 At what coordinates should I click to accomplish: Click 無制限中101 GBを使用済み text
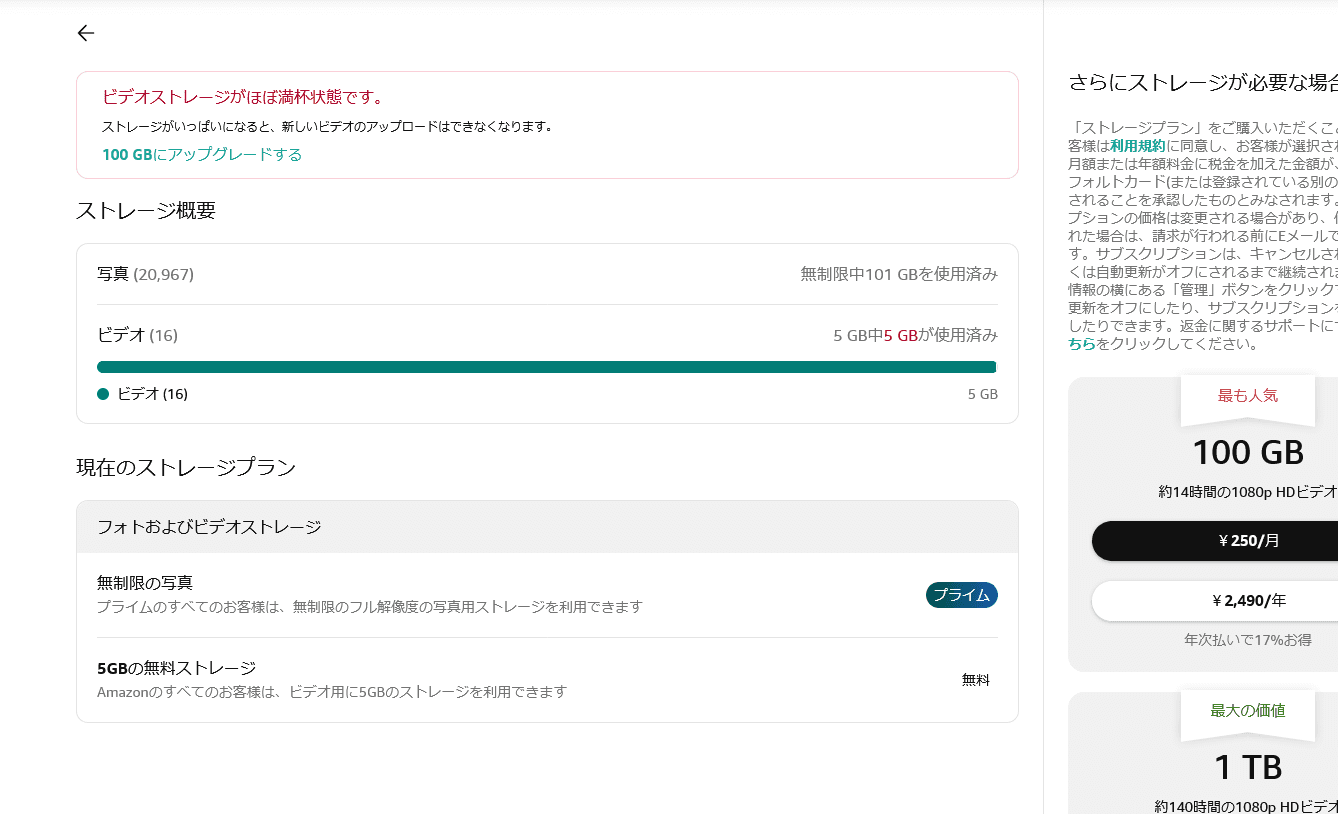[899, 274]
